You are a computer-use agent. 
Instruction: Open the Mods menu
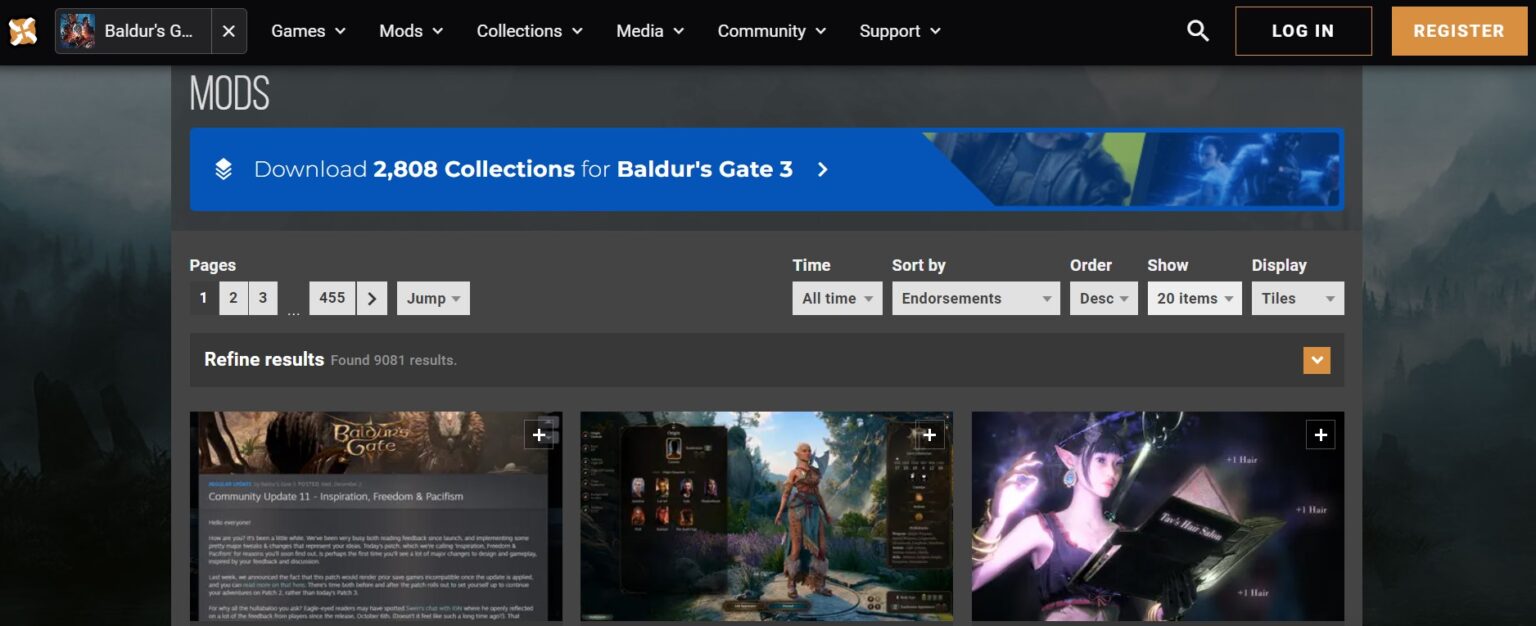coord(411,31)
